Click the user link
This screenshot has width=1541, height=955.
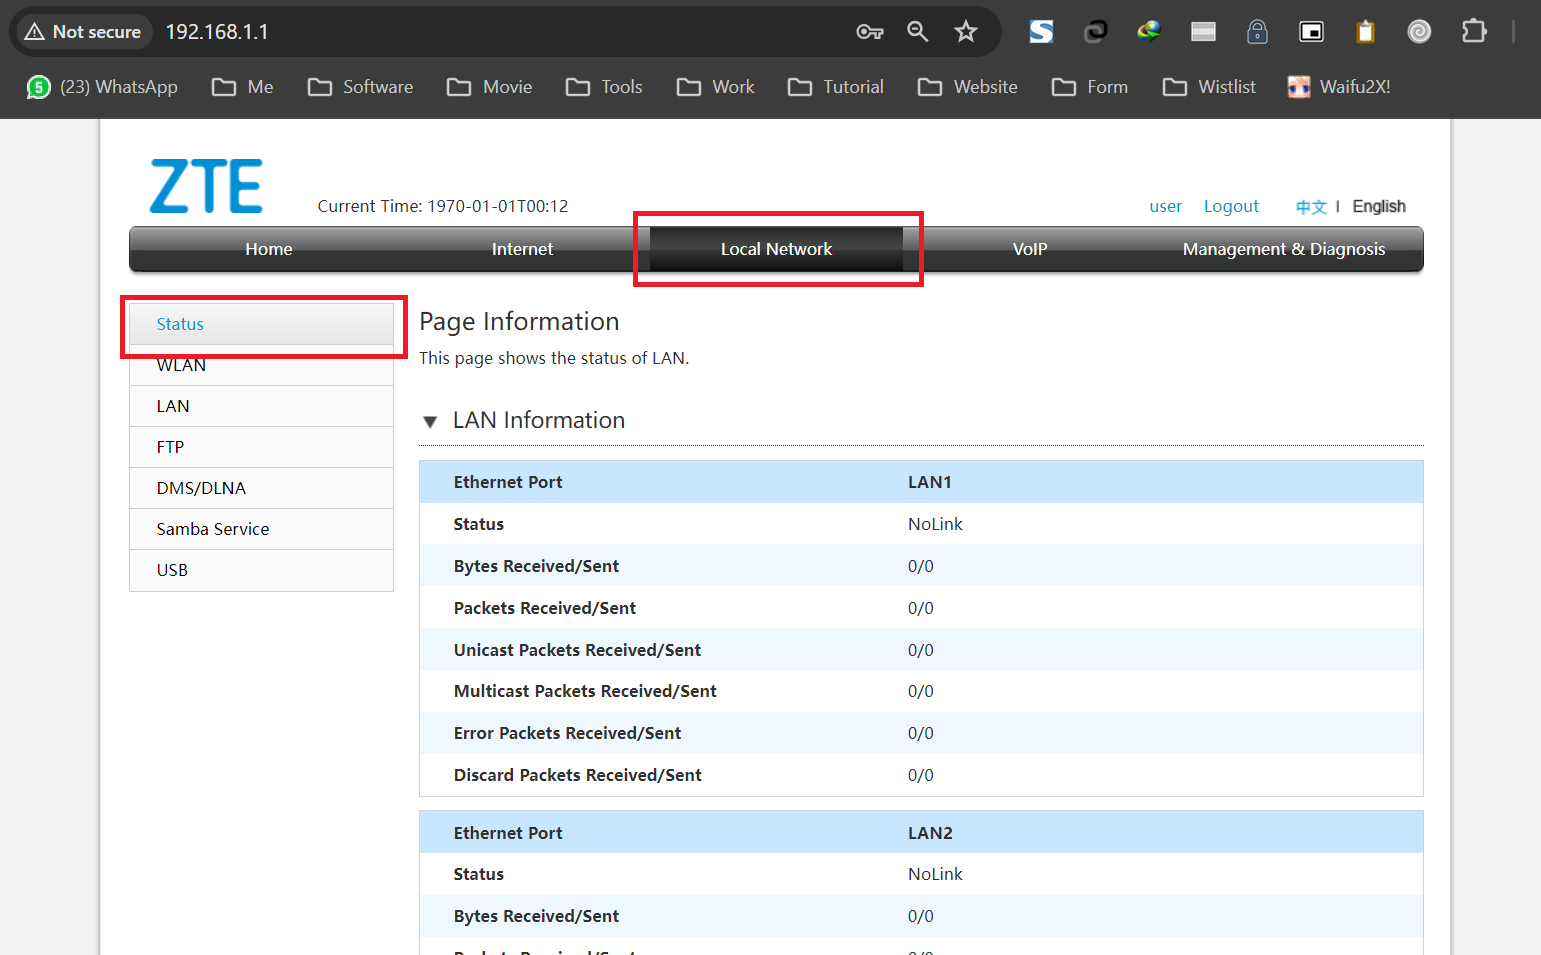pyautogui.click(x=1165, y=206)
